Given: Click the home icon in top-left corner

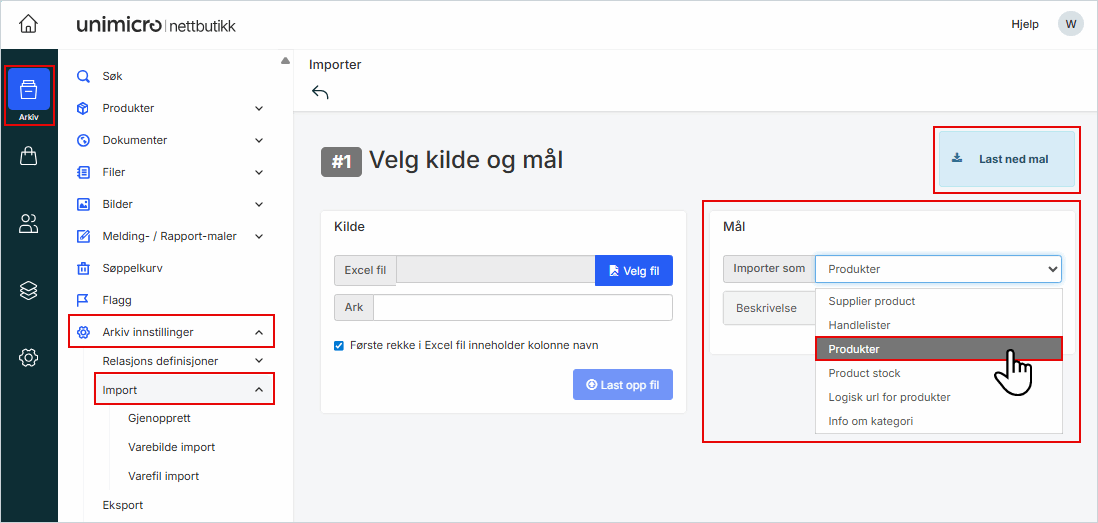Looking at the screenshot, I should pos(28,24).
